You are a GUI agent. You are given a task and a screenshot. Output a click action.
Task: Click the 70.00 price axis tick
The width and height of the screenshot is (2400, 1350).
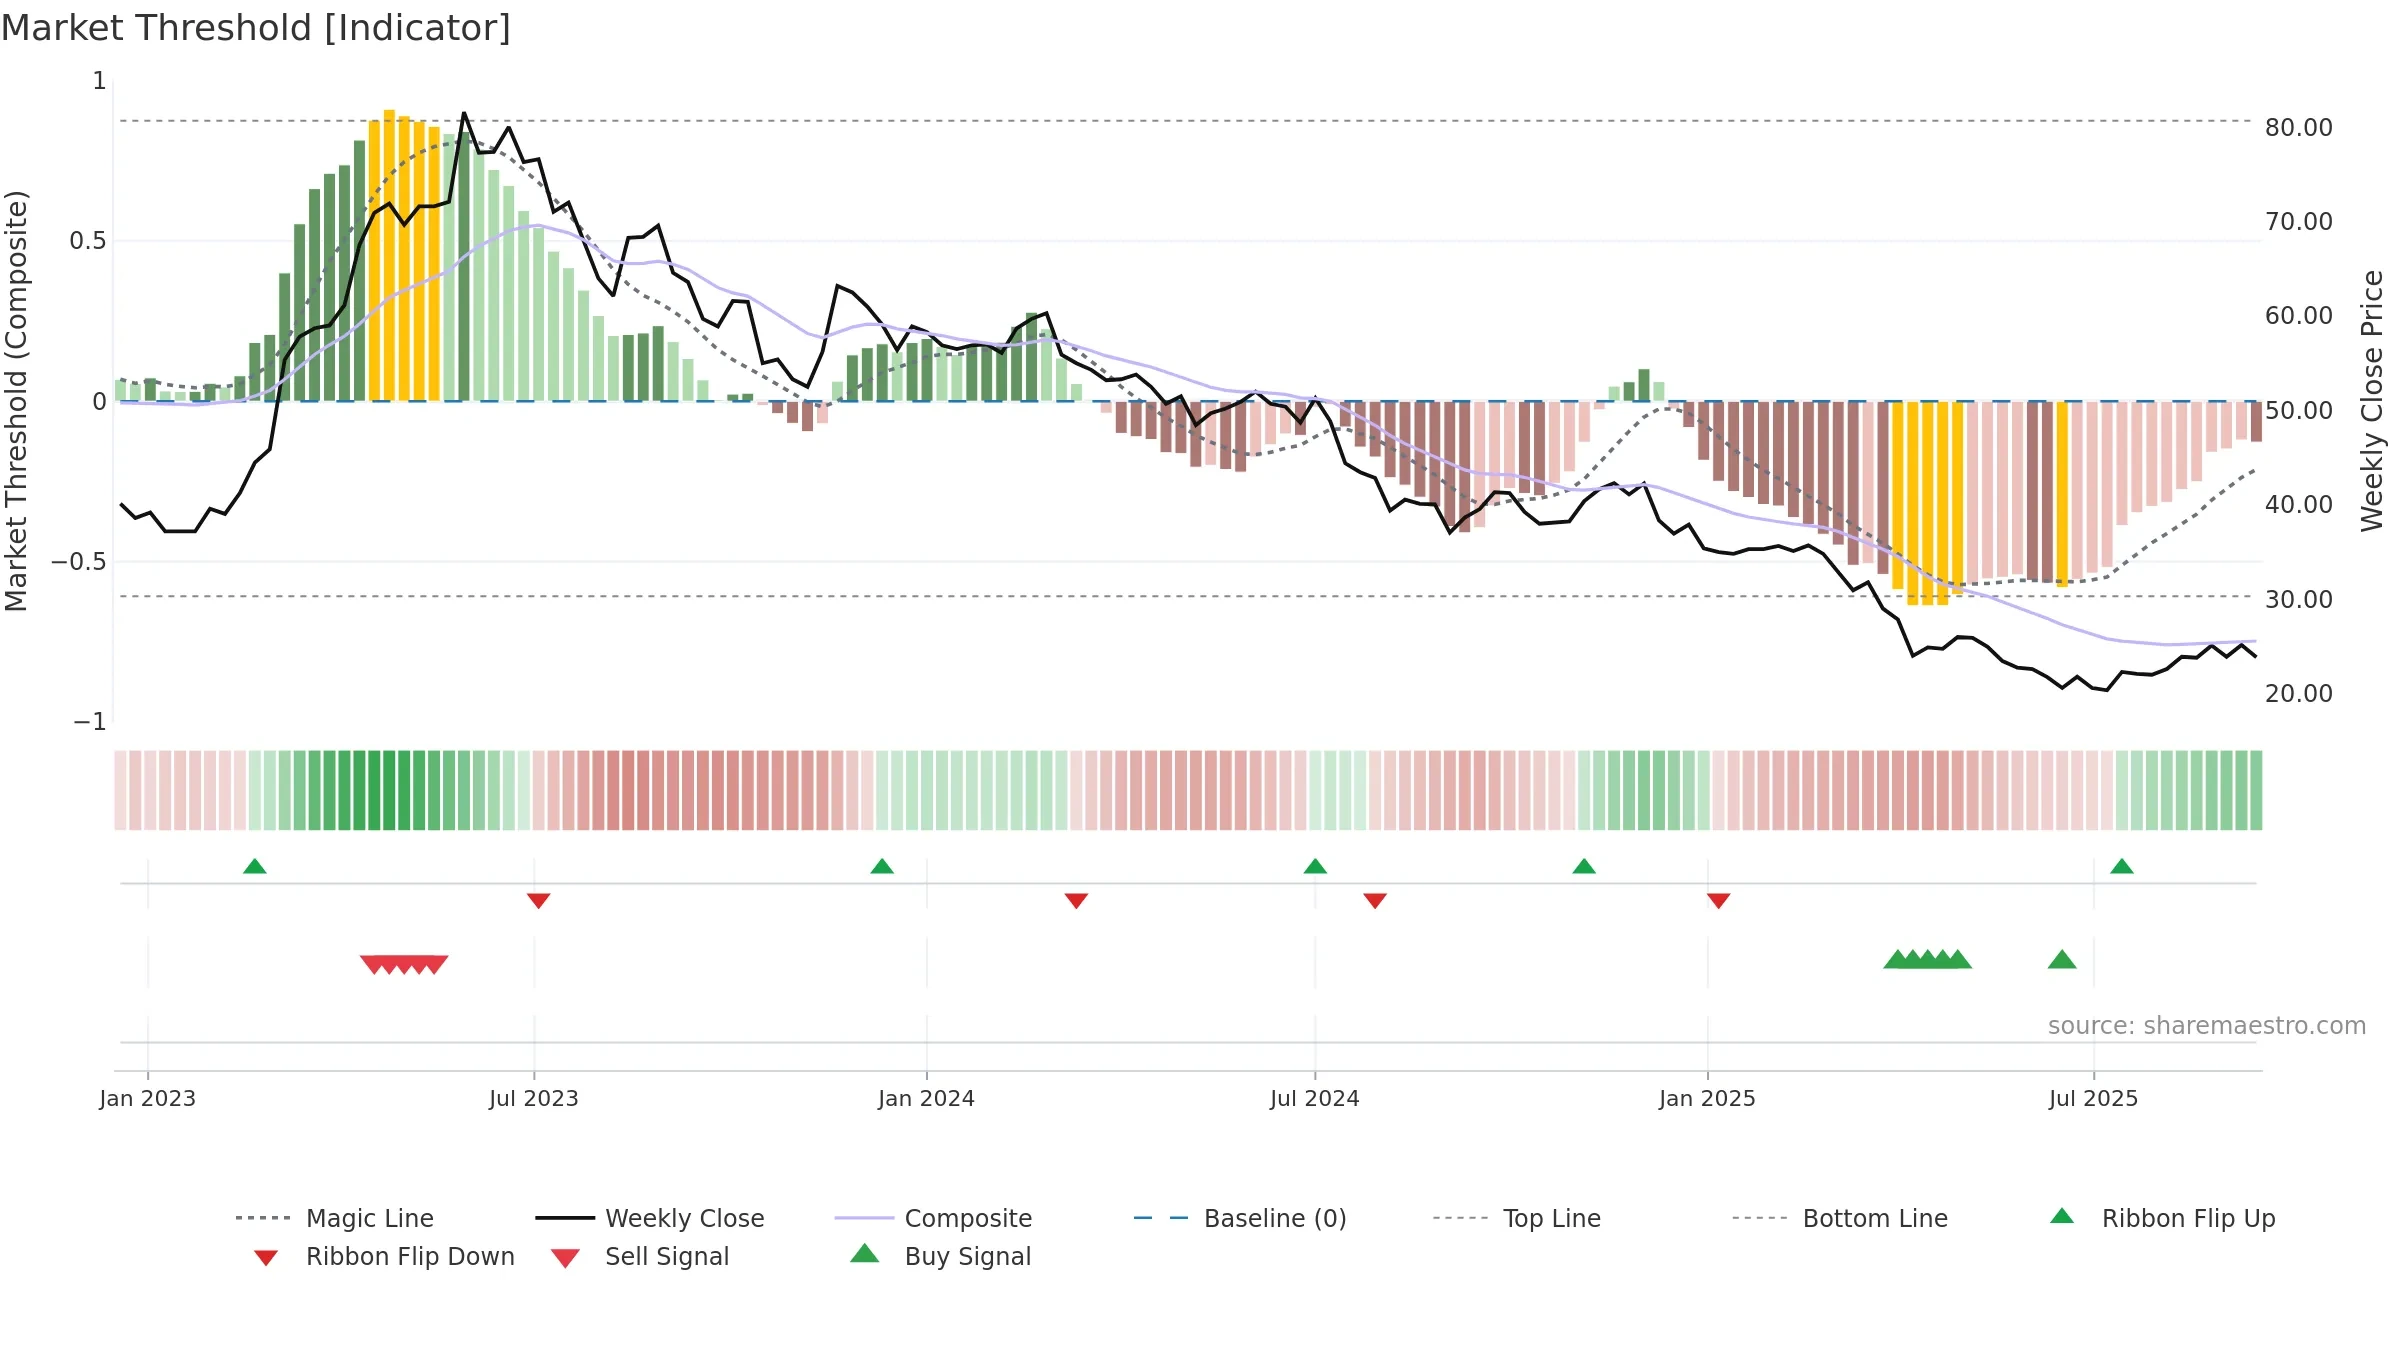(x=2299, y=222)
